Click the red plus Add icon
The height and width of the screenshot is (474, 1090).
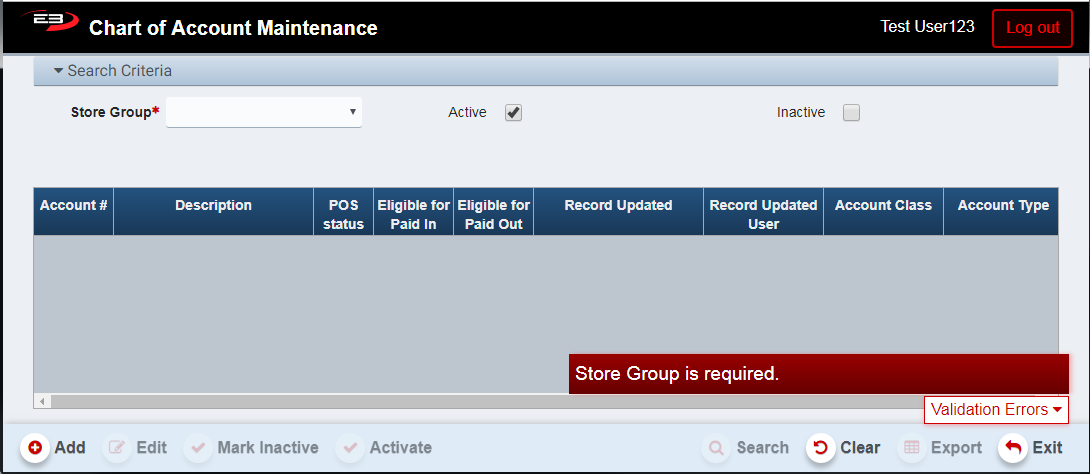pos(35,448)
